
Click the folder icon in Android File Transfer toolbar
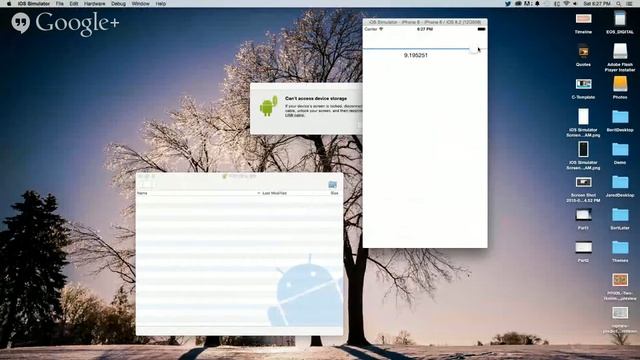333,184
